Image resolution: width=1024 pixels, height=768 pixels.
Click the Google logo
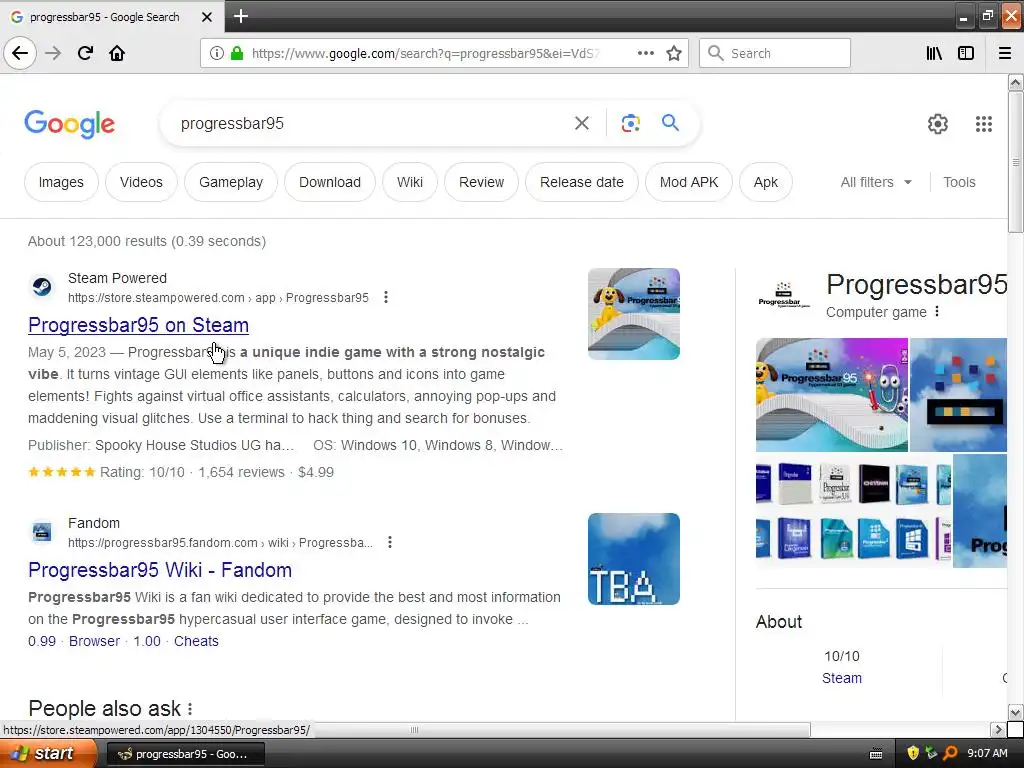click(69, 123)
